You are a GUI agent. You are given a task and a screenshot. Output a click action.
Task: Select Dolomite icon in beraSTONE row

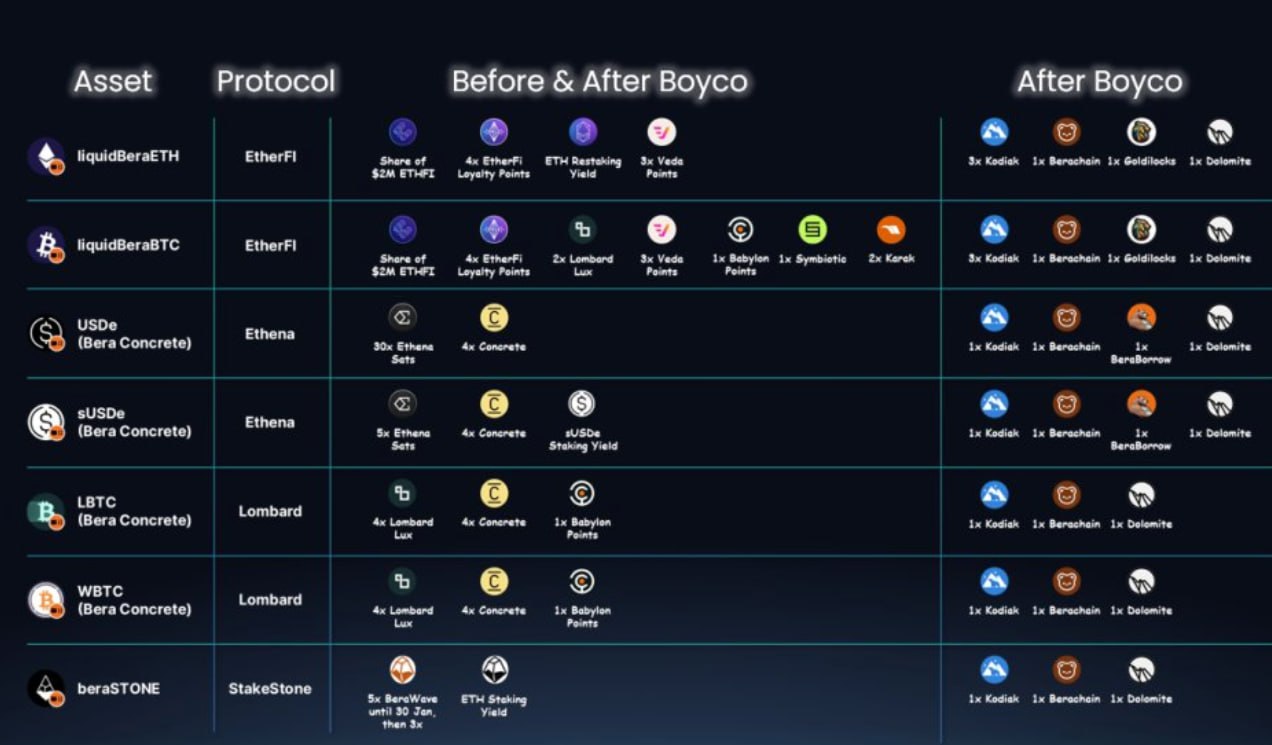1141,670
